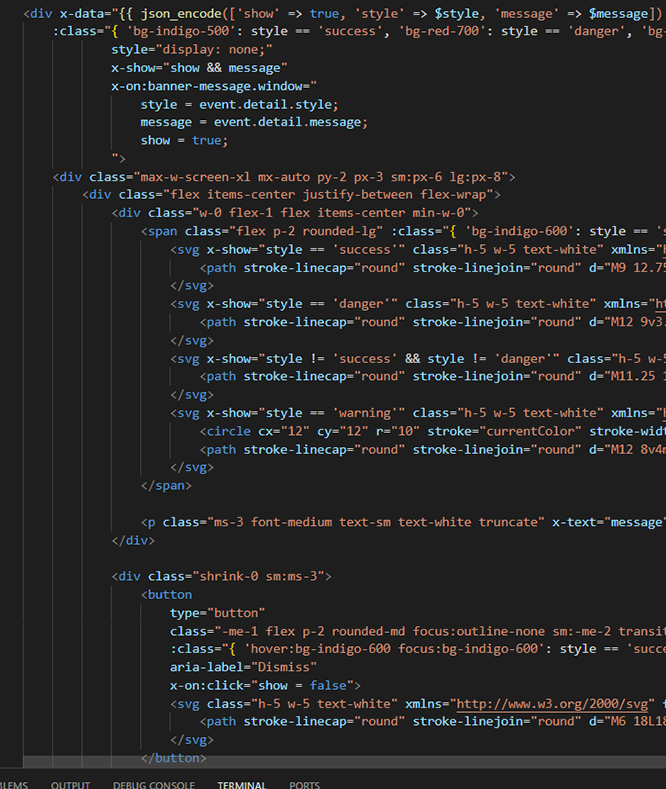The height and width of the screenshot is (789, 666).
Task: Select the TERMINAL panel tab
Action: tap(241, 785)
